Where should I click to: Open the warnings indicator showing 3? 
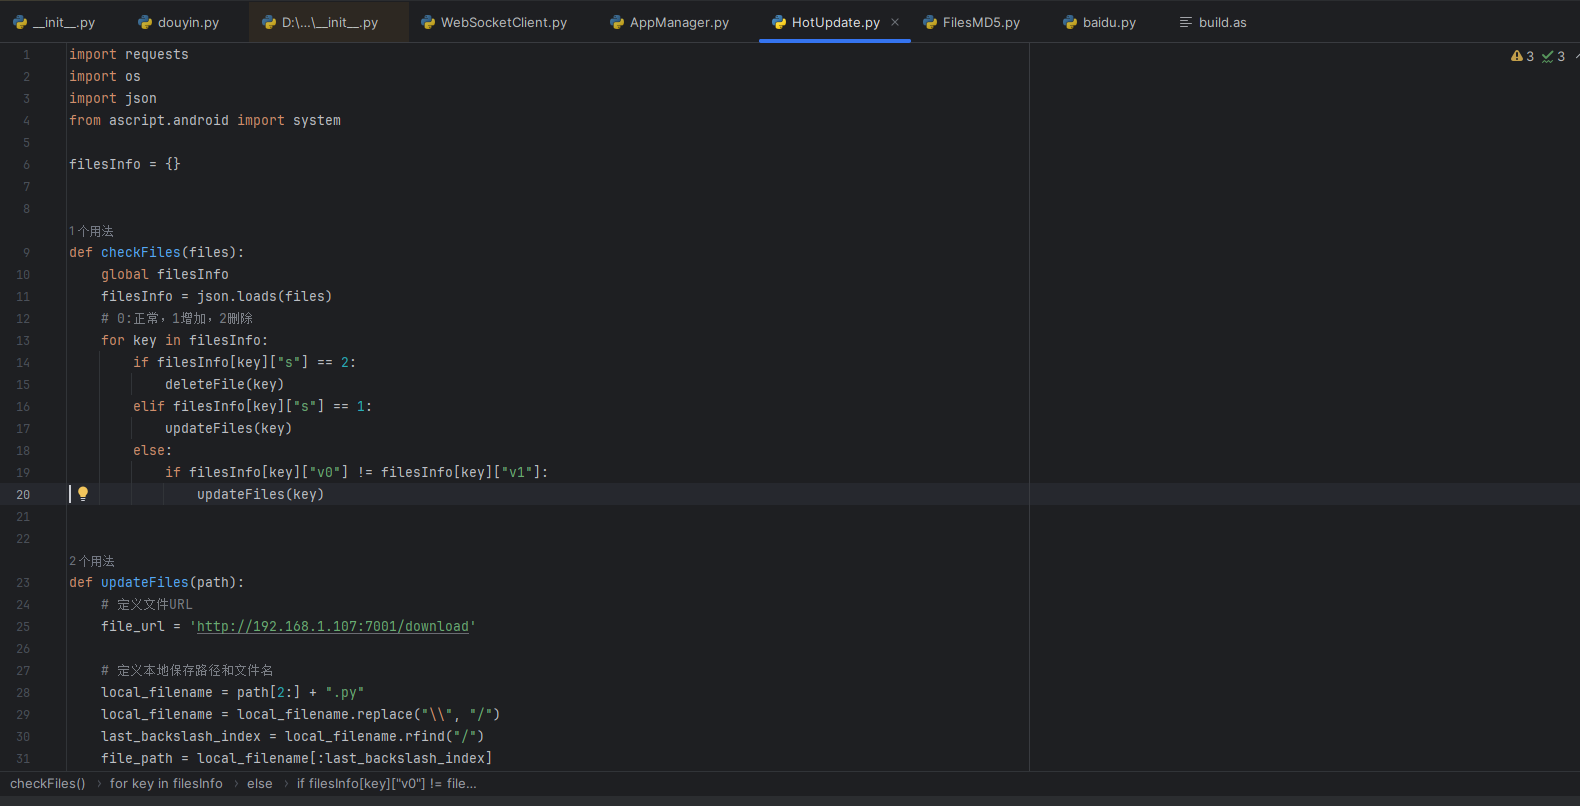point(1522,56)
